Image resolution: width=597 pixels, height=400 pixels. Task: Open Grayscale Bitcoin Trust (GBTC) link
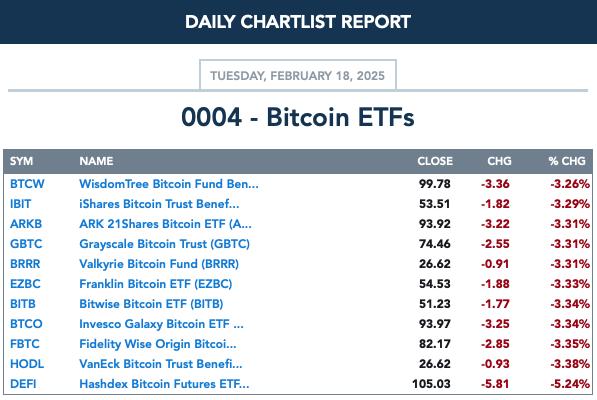pyautogui.click(x=164, y=244)
